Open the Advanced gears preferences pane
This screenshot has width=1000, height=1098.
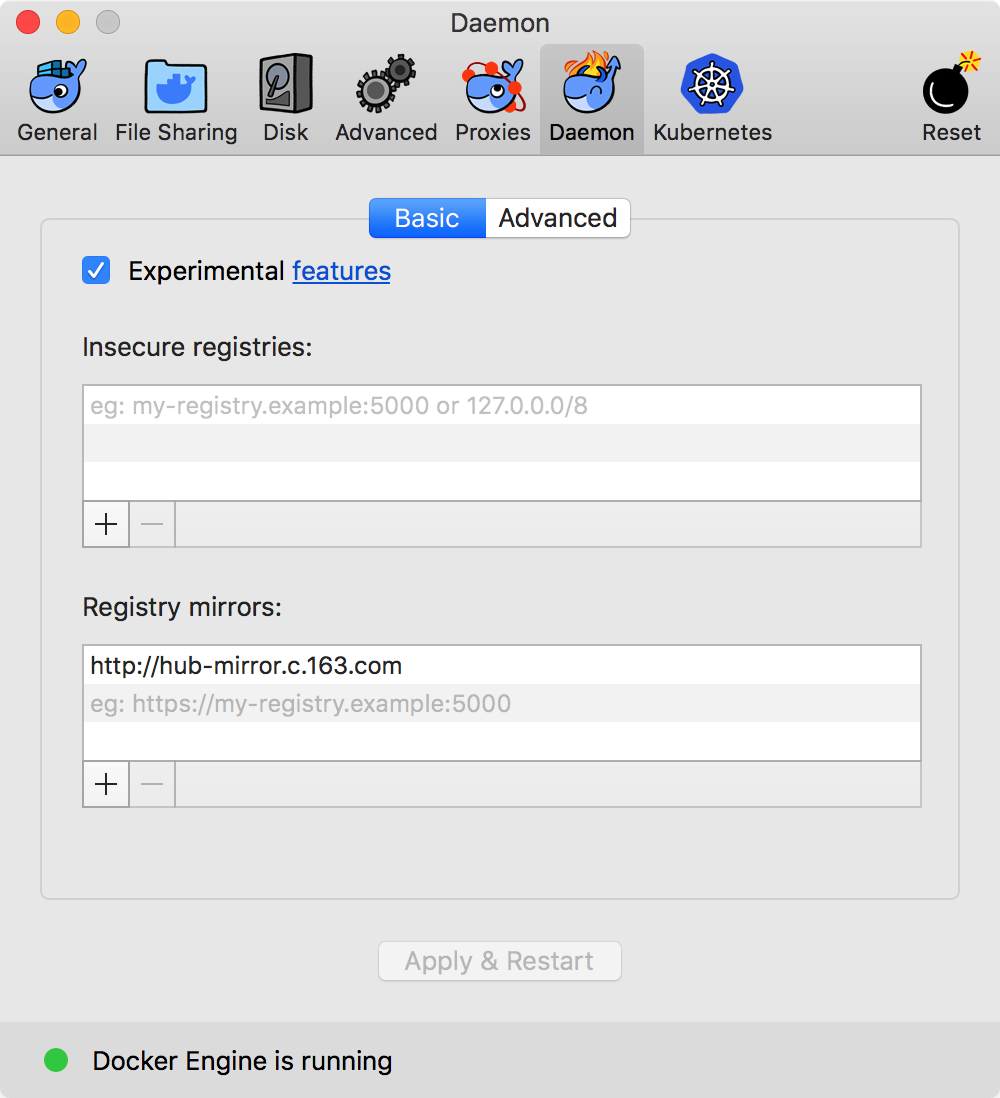pyautogui.click(x=386, y=100)
